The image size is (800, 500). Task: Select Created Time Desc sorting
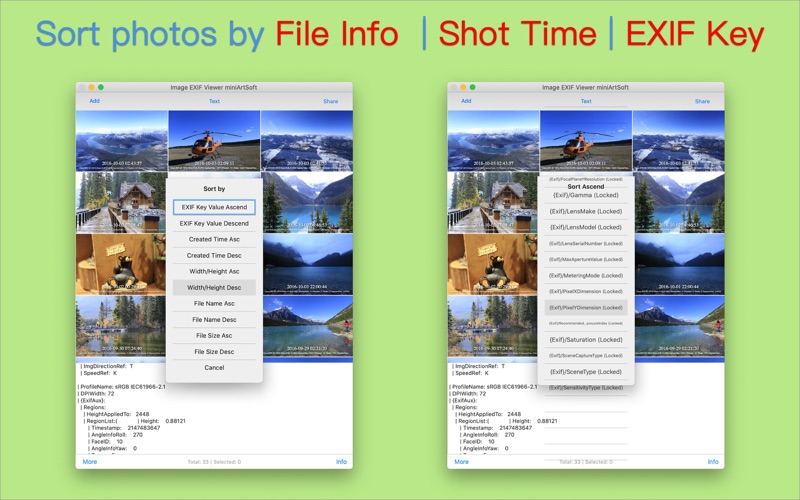click(x=214, y=256)
